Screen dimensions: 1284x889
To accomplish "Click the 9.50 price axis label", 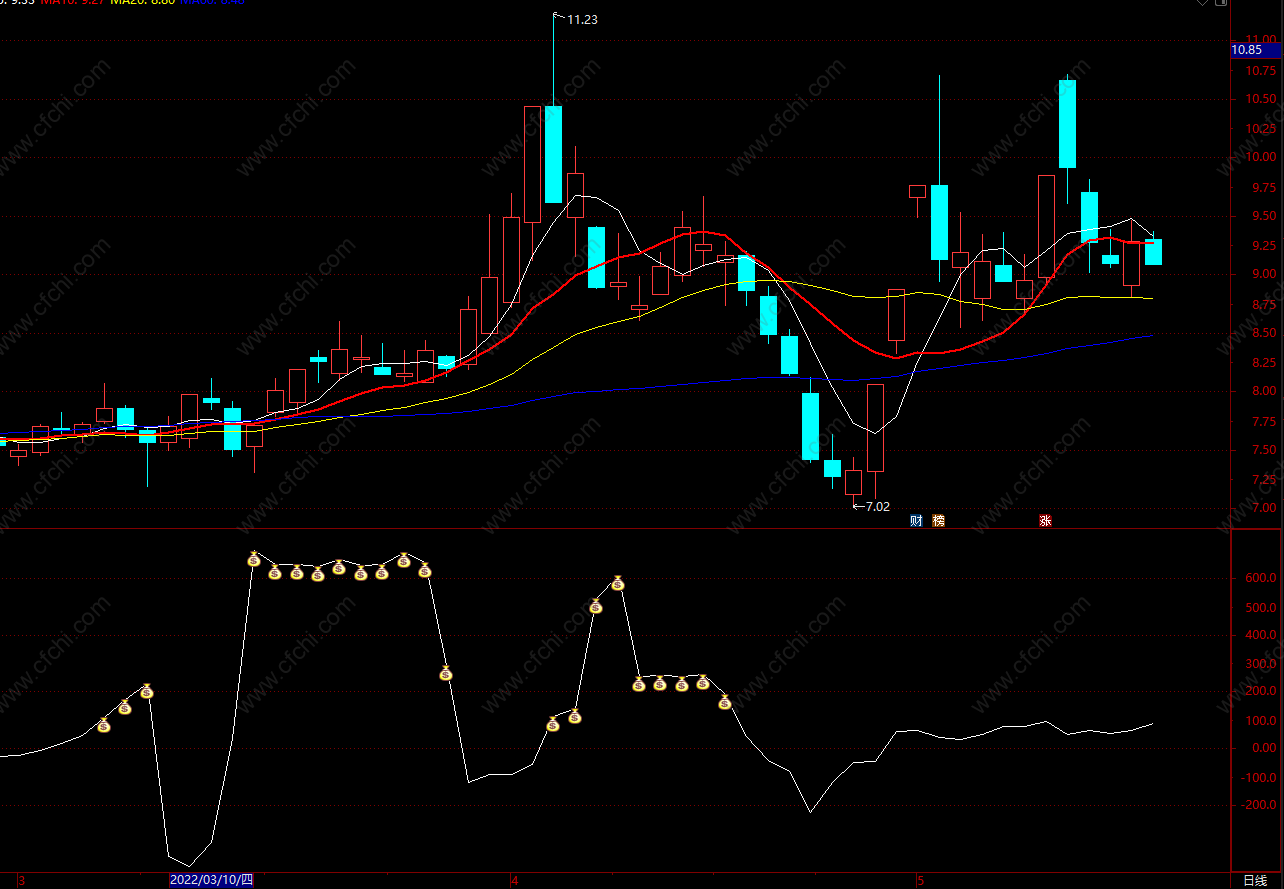I will [x=1263, y=216].
